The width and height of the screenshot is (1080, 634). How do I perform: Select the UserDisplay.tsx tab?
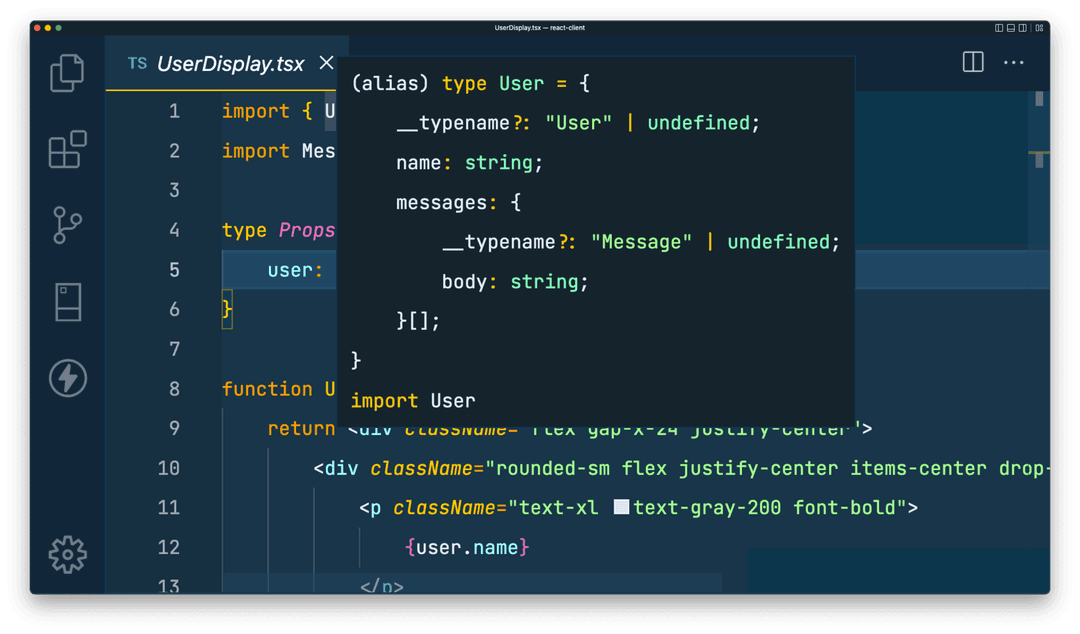(230, 62)
